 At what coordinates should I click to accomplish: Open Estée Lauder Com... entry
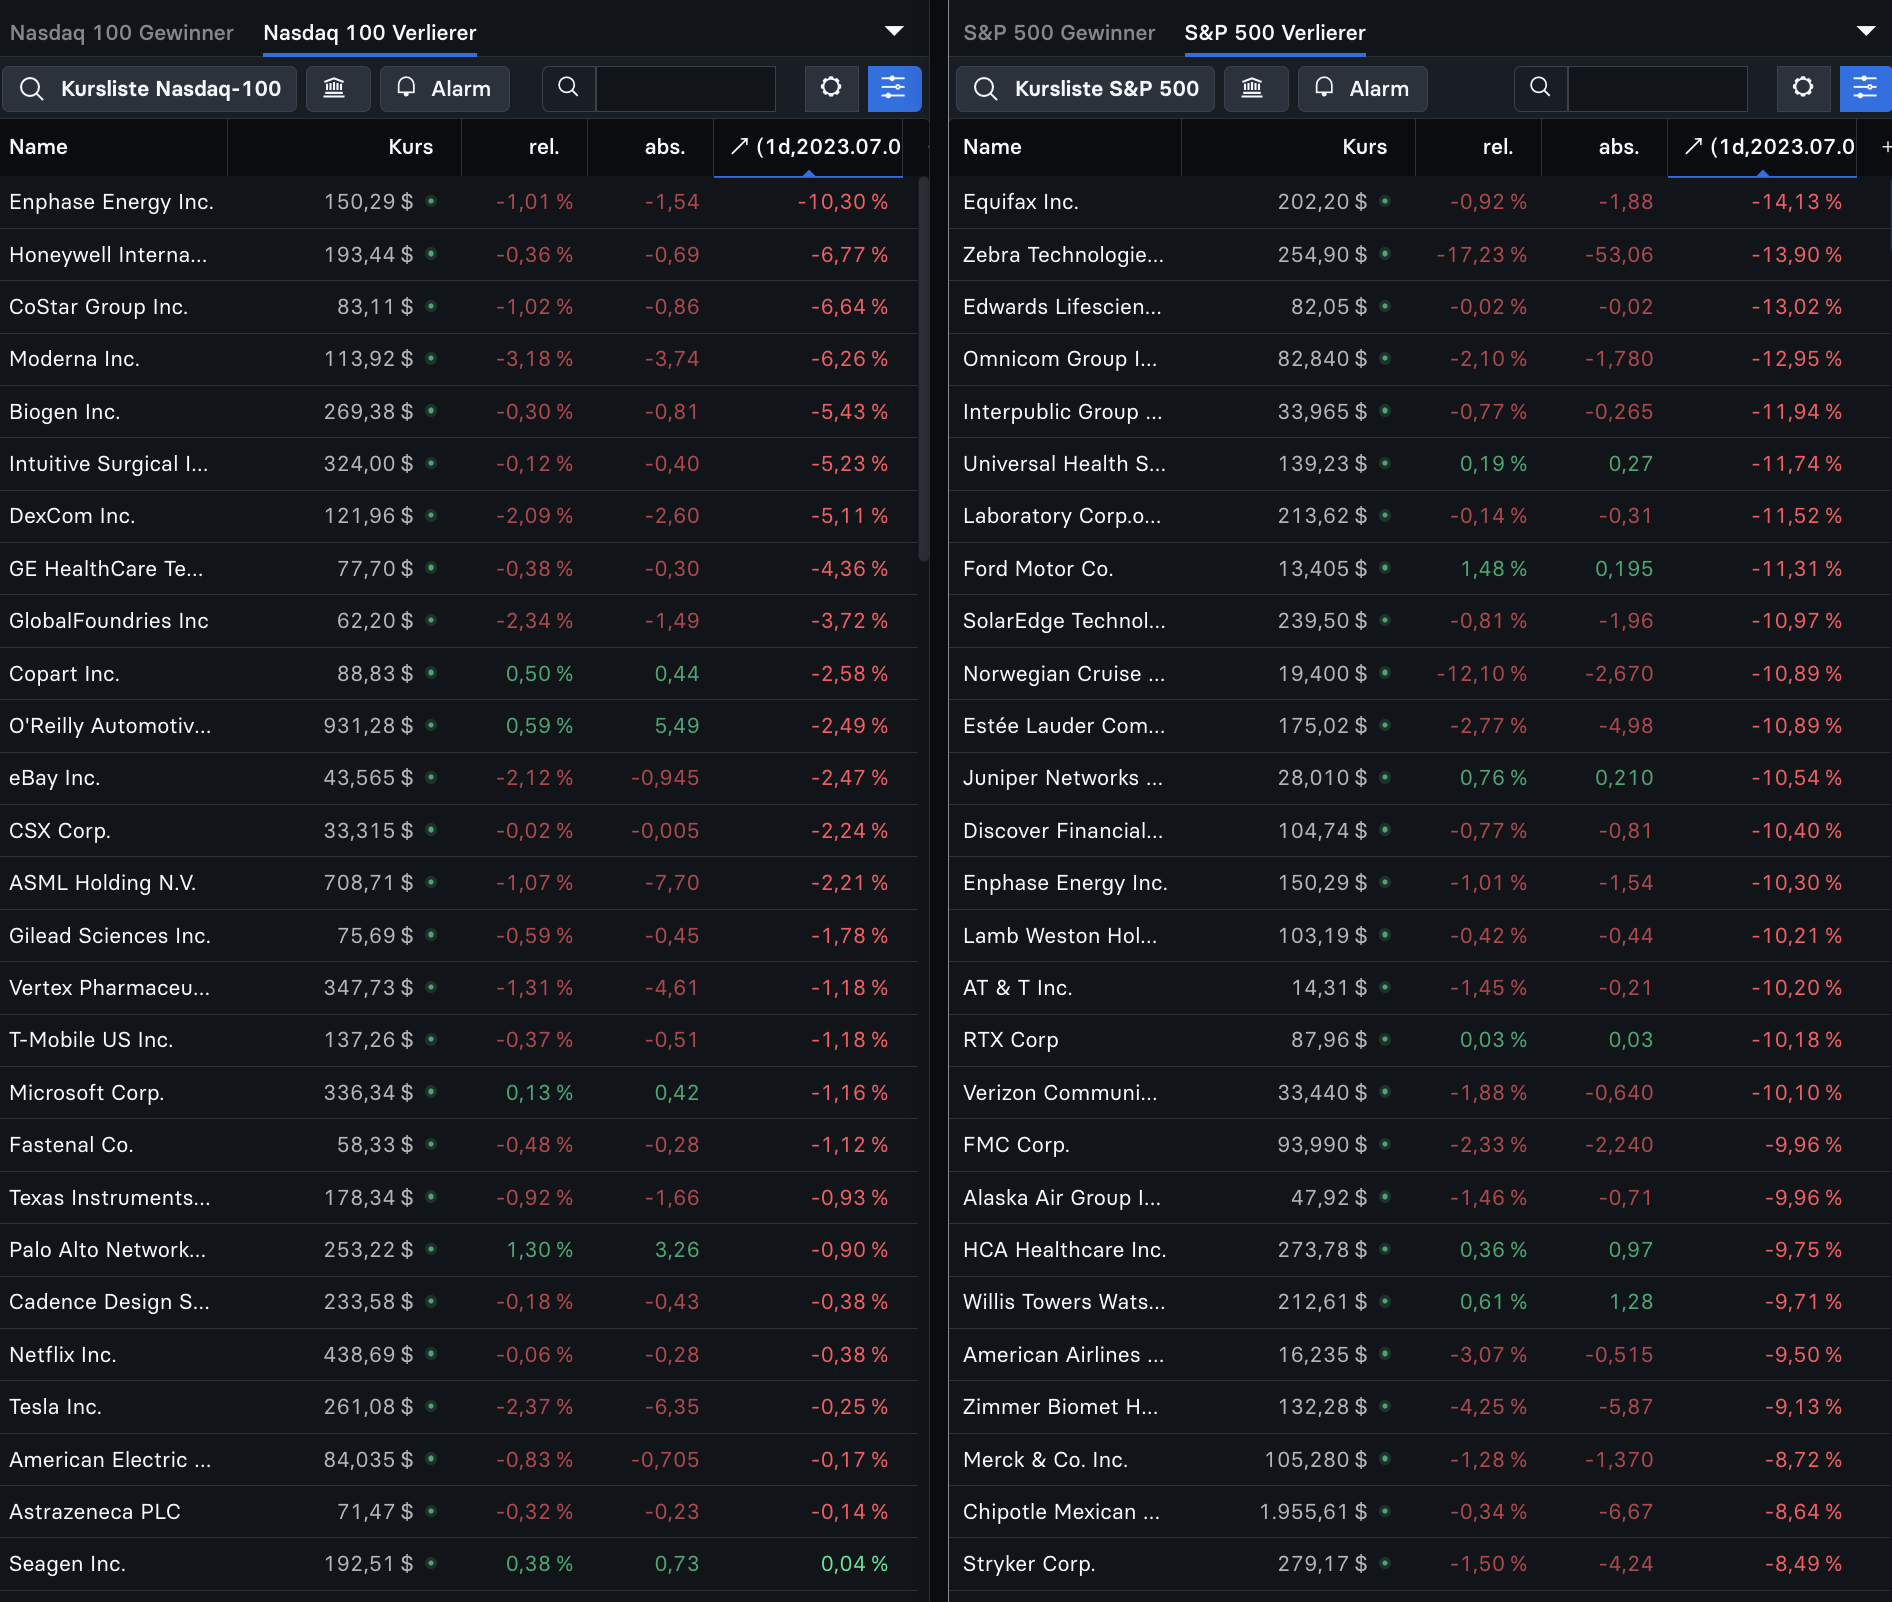coord(1420,726)
